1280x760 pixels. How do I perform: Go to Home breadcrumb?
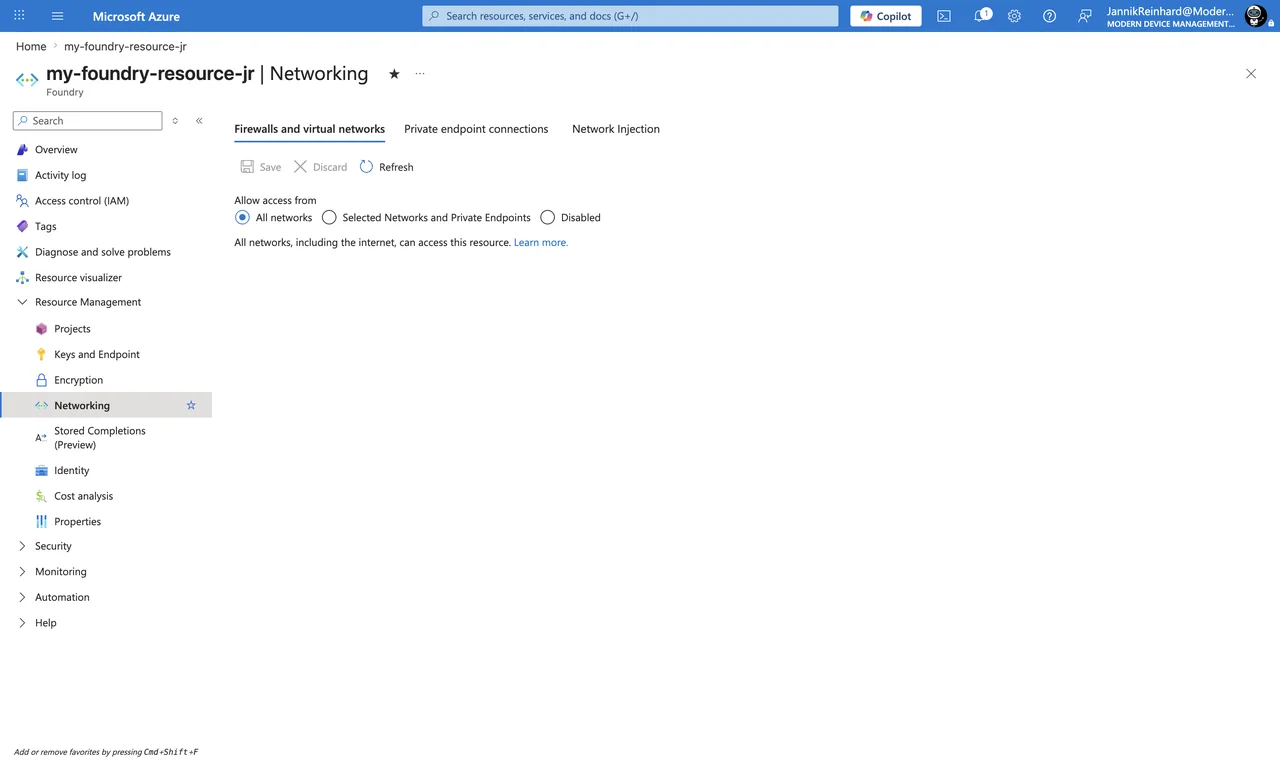pyautogui.click(x=31, y=47)
